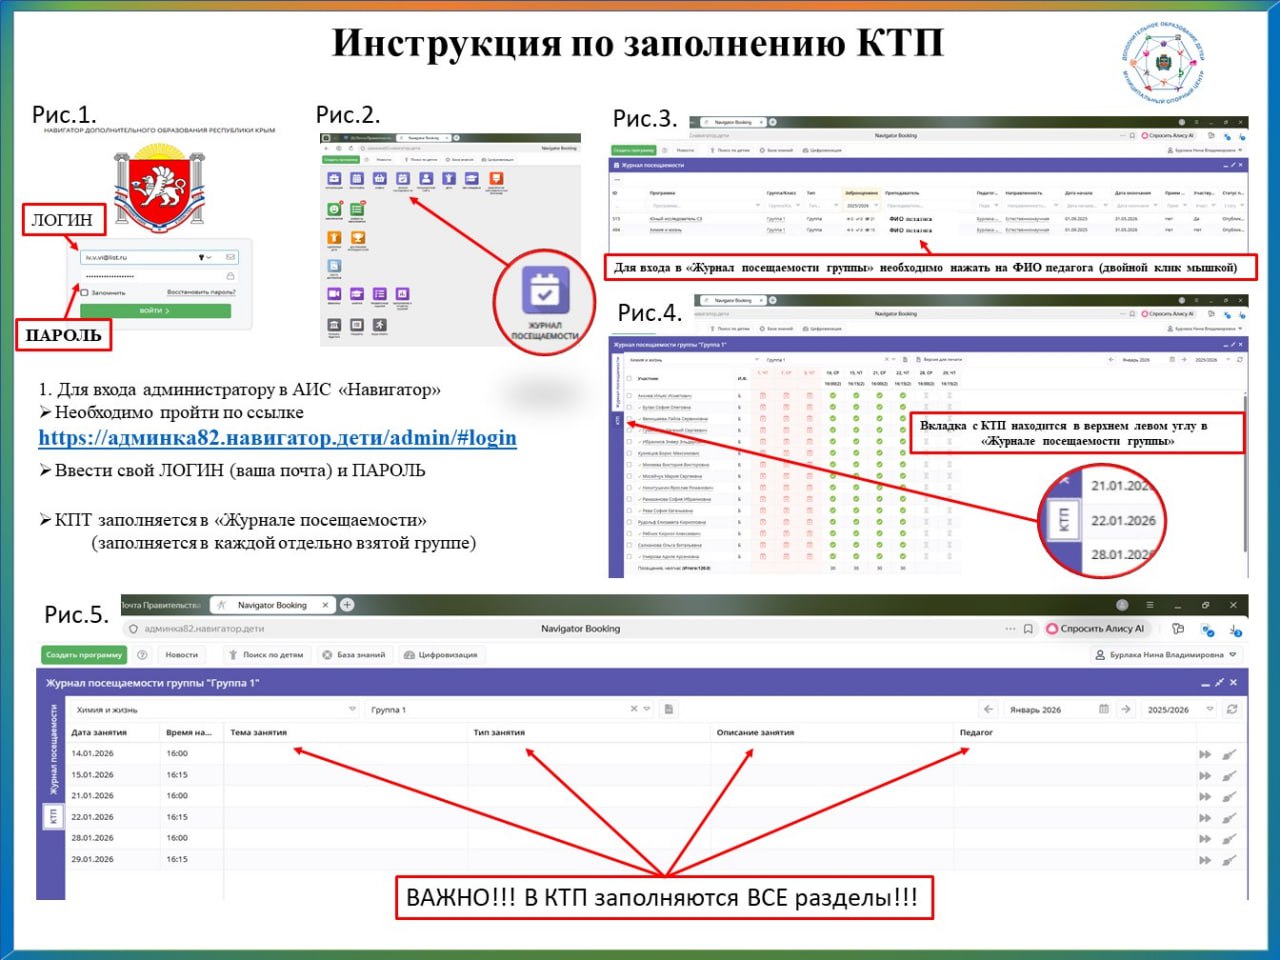Click the help question-mark icon in Рис.5 toolbar
The image size is (1280, 960).
[x=142, y=655]
